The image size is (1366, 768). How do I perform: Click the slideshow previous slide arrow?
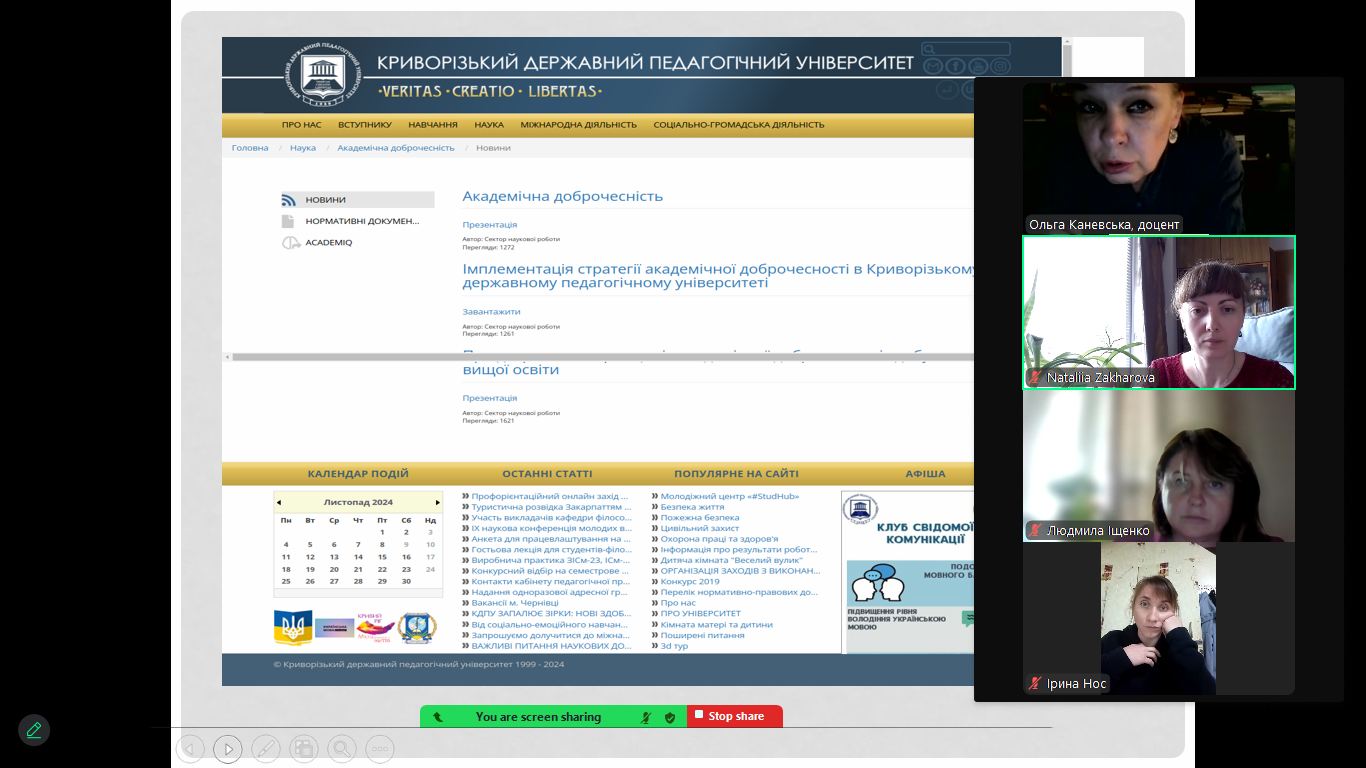point(190,748)
